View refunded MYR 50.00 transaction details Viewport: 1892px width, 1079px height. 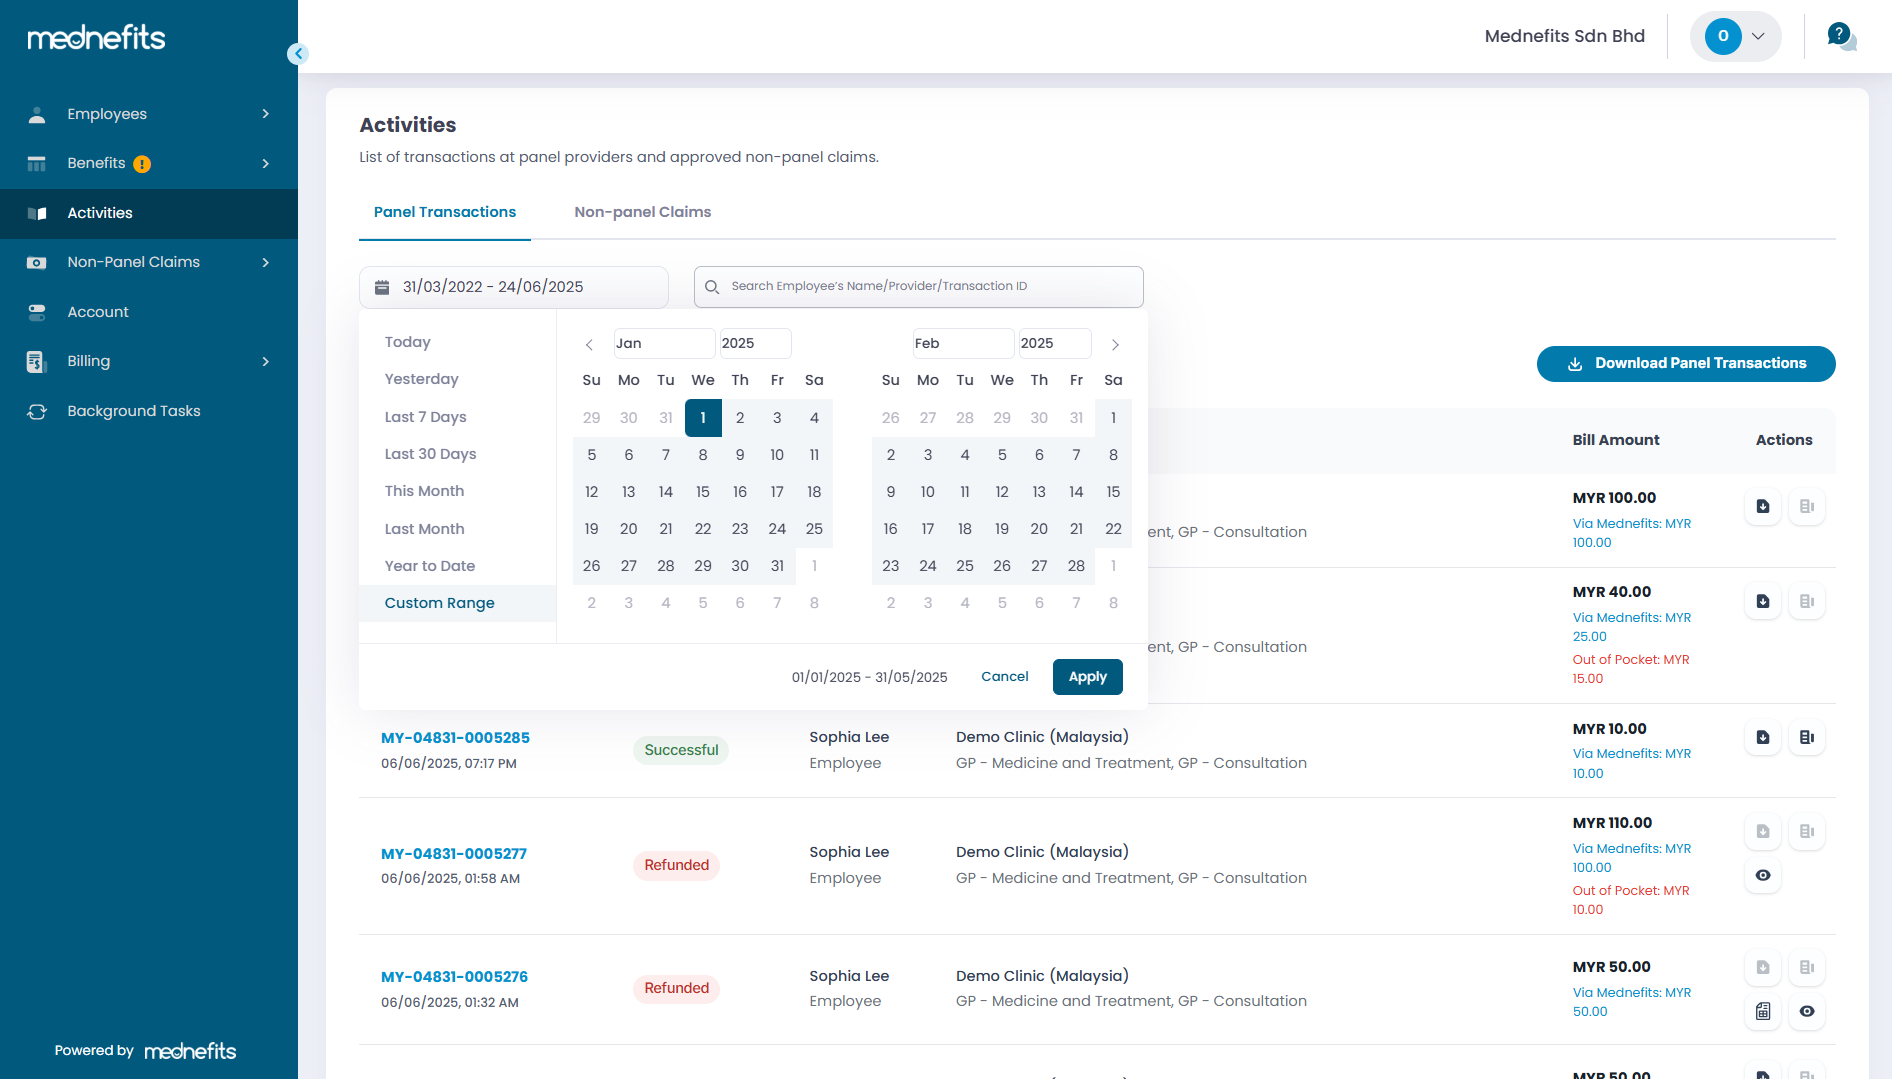1807,1011
